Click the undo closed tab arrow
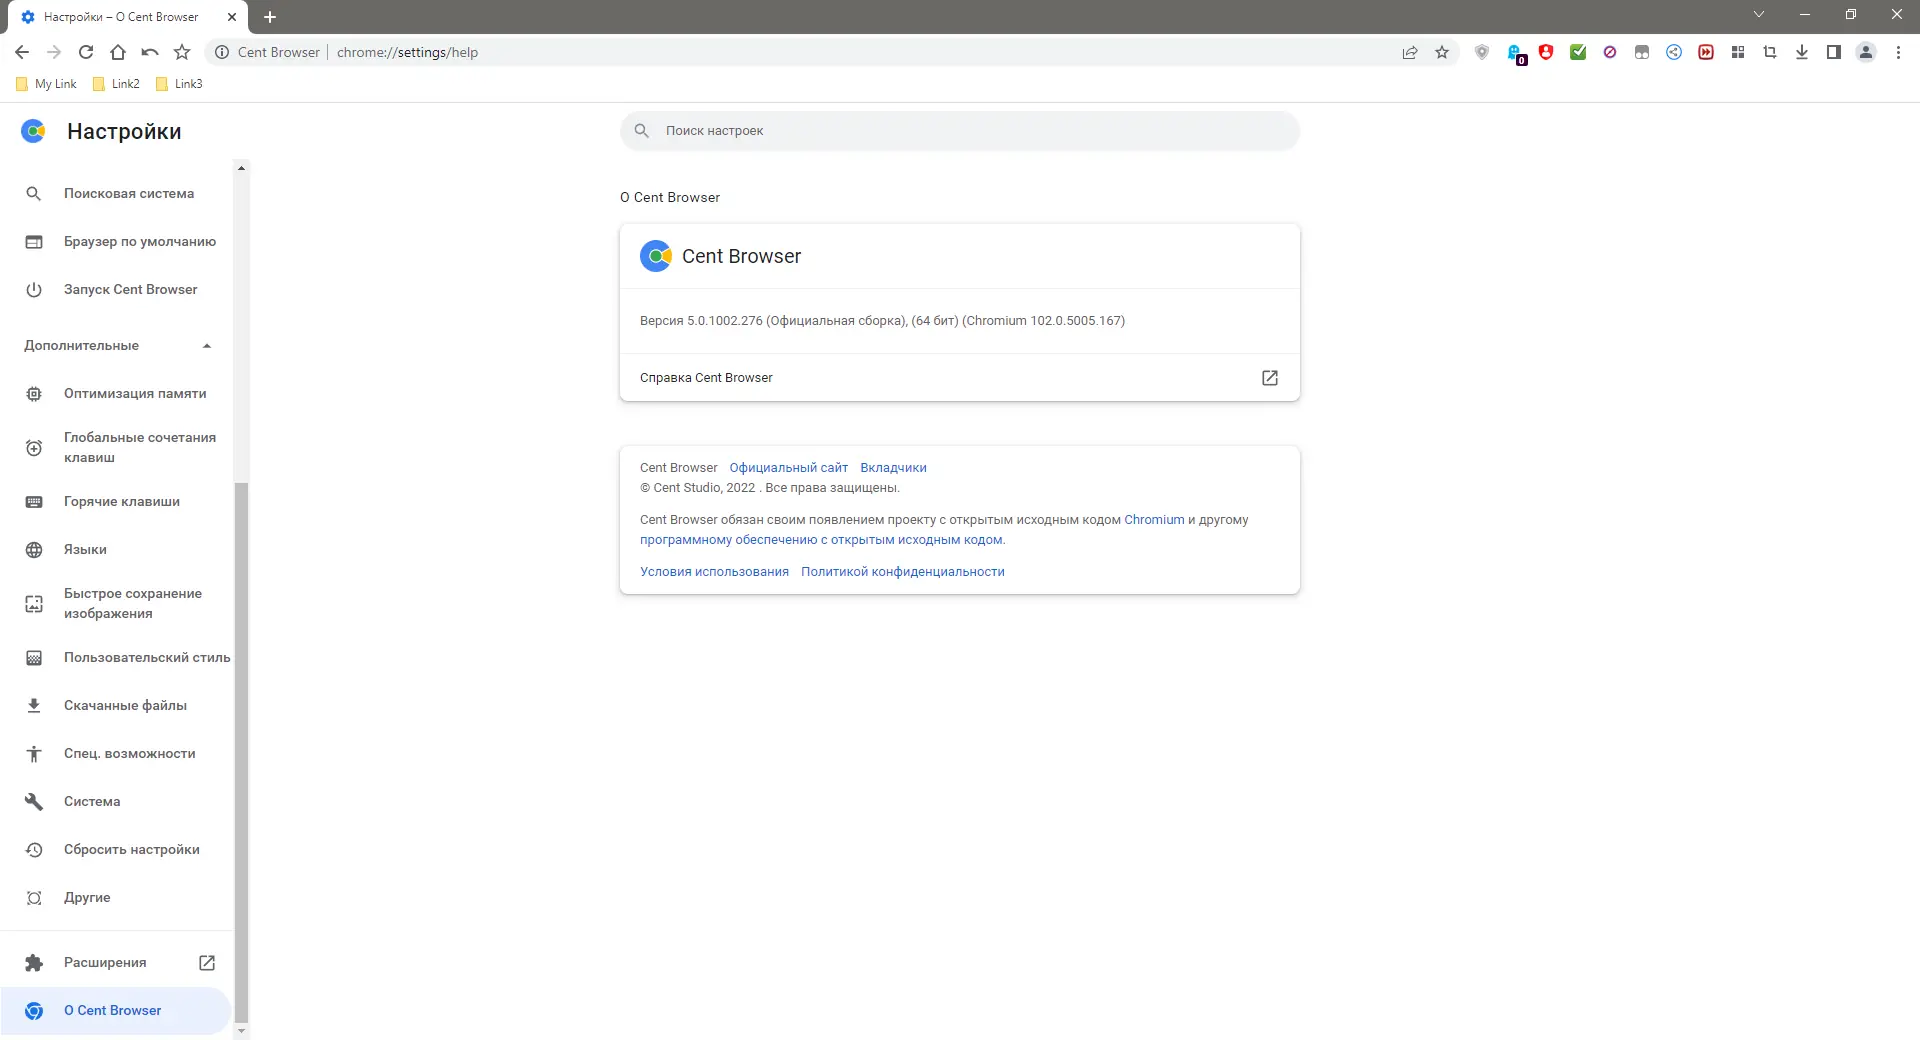1920x1040 pixels. pyautogui.click(x=150, y=52)
